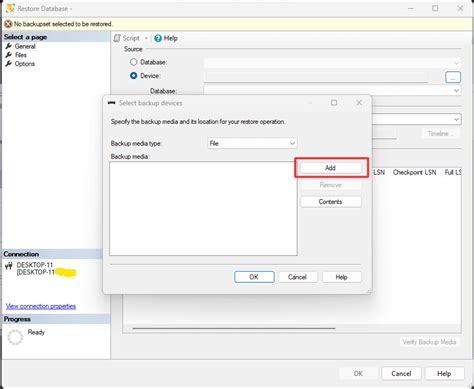Image resolution: width=474 pixels, height=389 pixels.
Task: Open Contents of backup media
Action: 330,202
